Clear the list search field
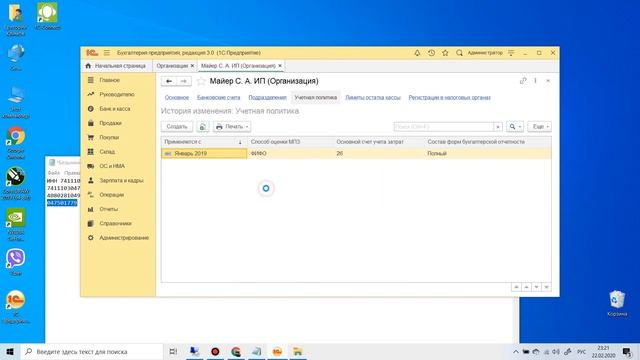The image size is (640, 360). pyautogui.click(x=498, y=127)
